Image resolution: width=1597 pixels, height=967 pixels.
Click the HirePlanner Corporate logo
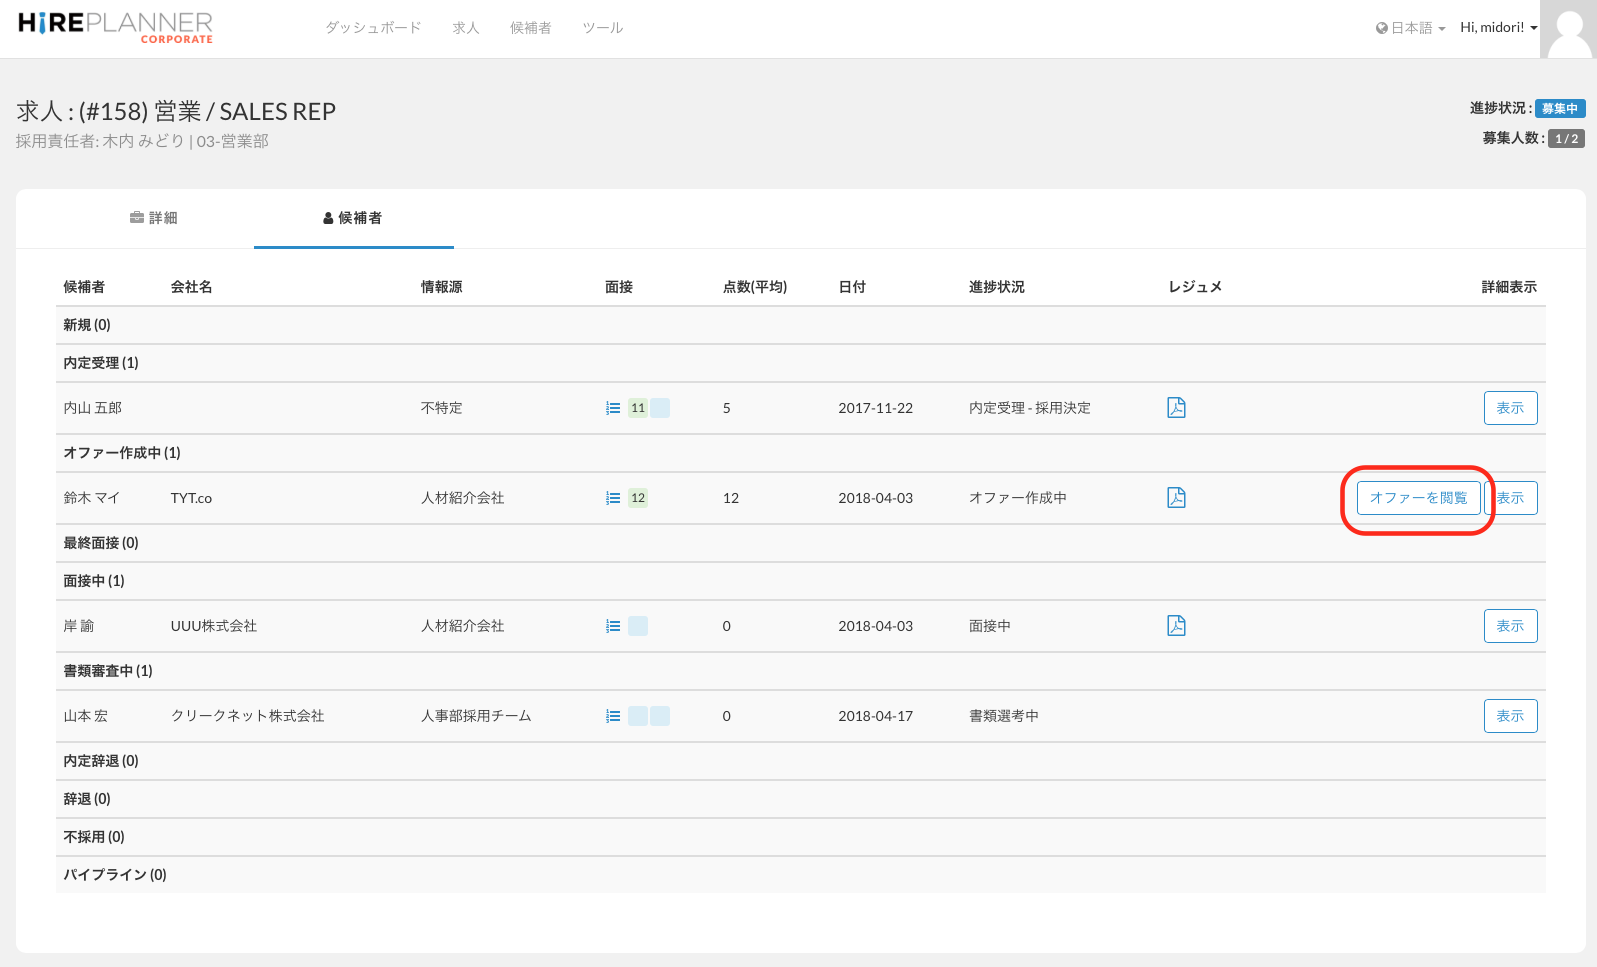coord(115,27)
